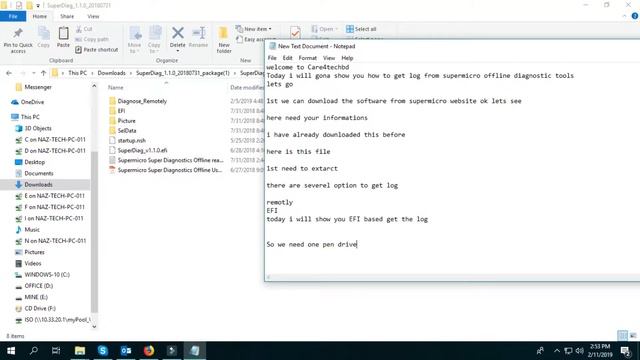The width and height of the screenshot is (640, 360).
Task: Click the Copy ribbon icon
Action: [43, 33]
